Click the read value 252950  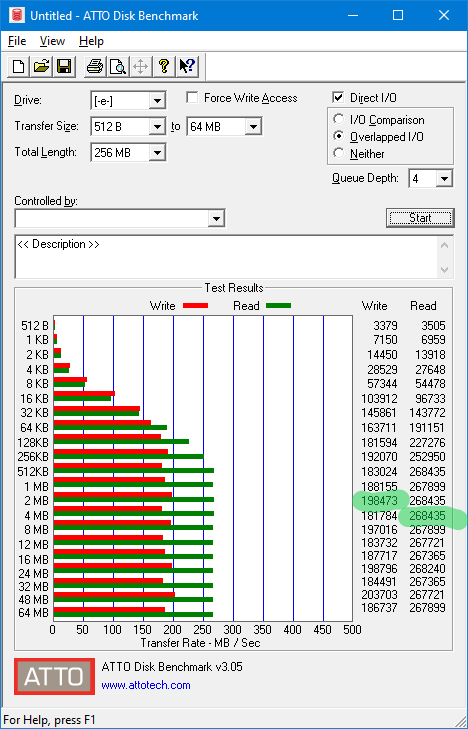[x=427, y=457]
